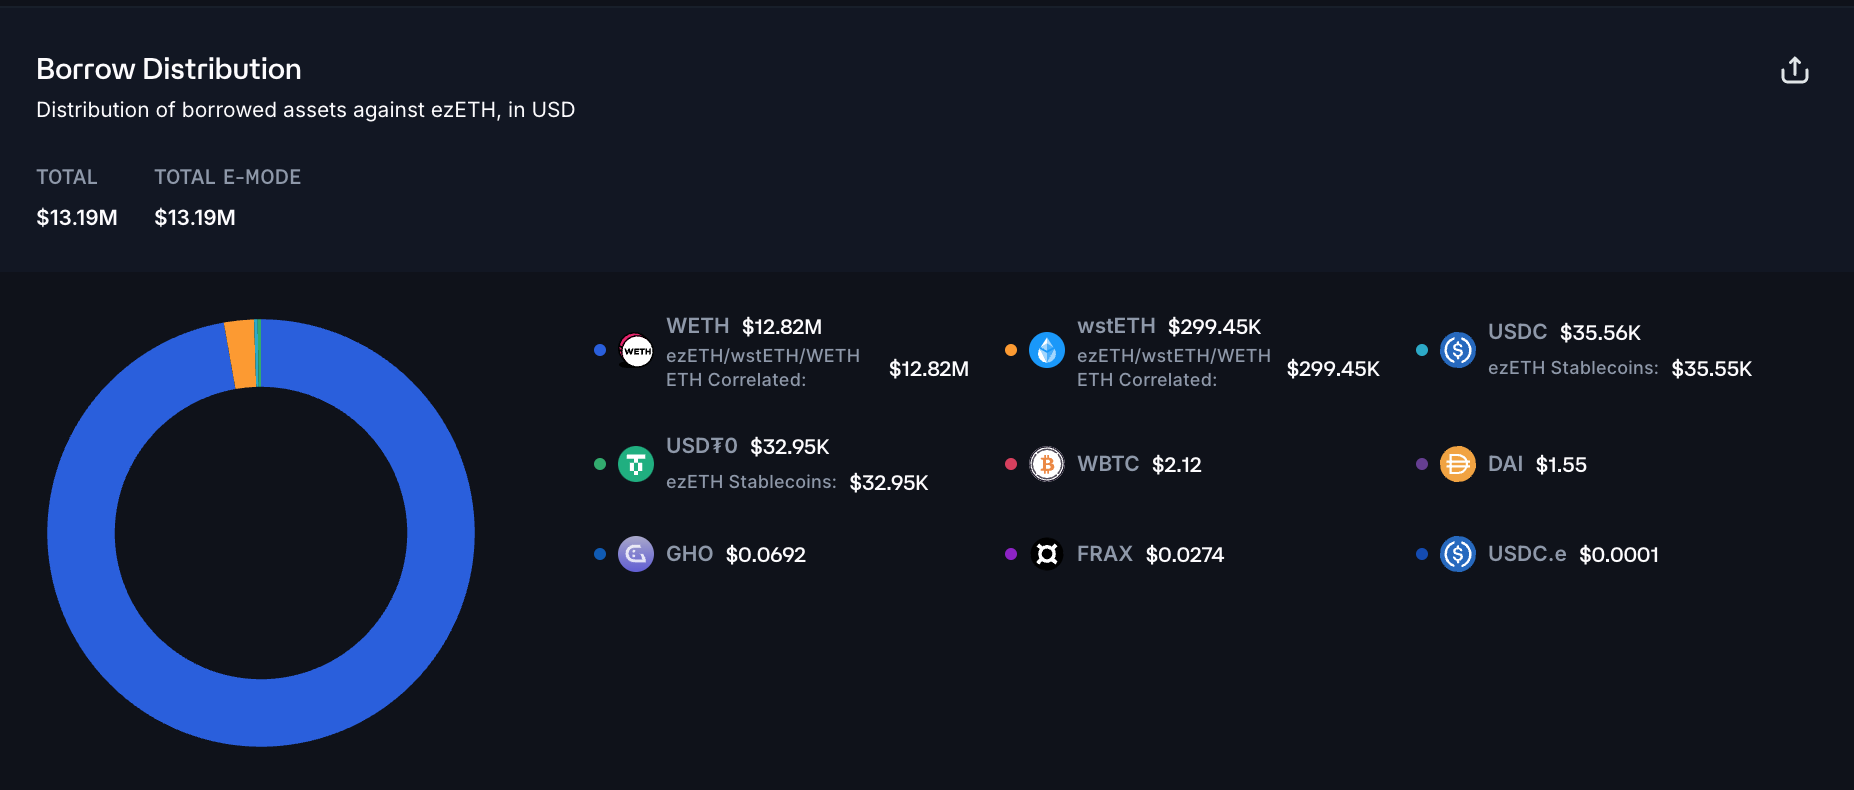
Task: Click the WETH token icon
Action: click(x=636, y=350)
